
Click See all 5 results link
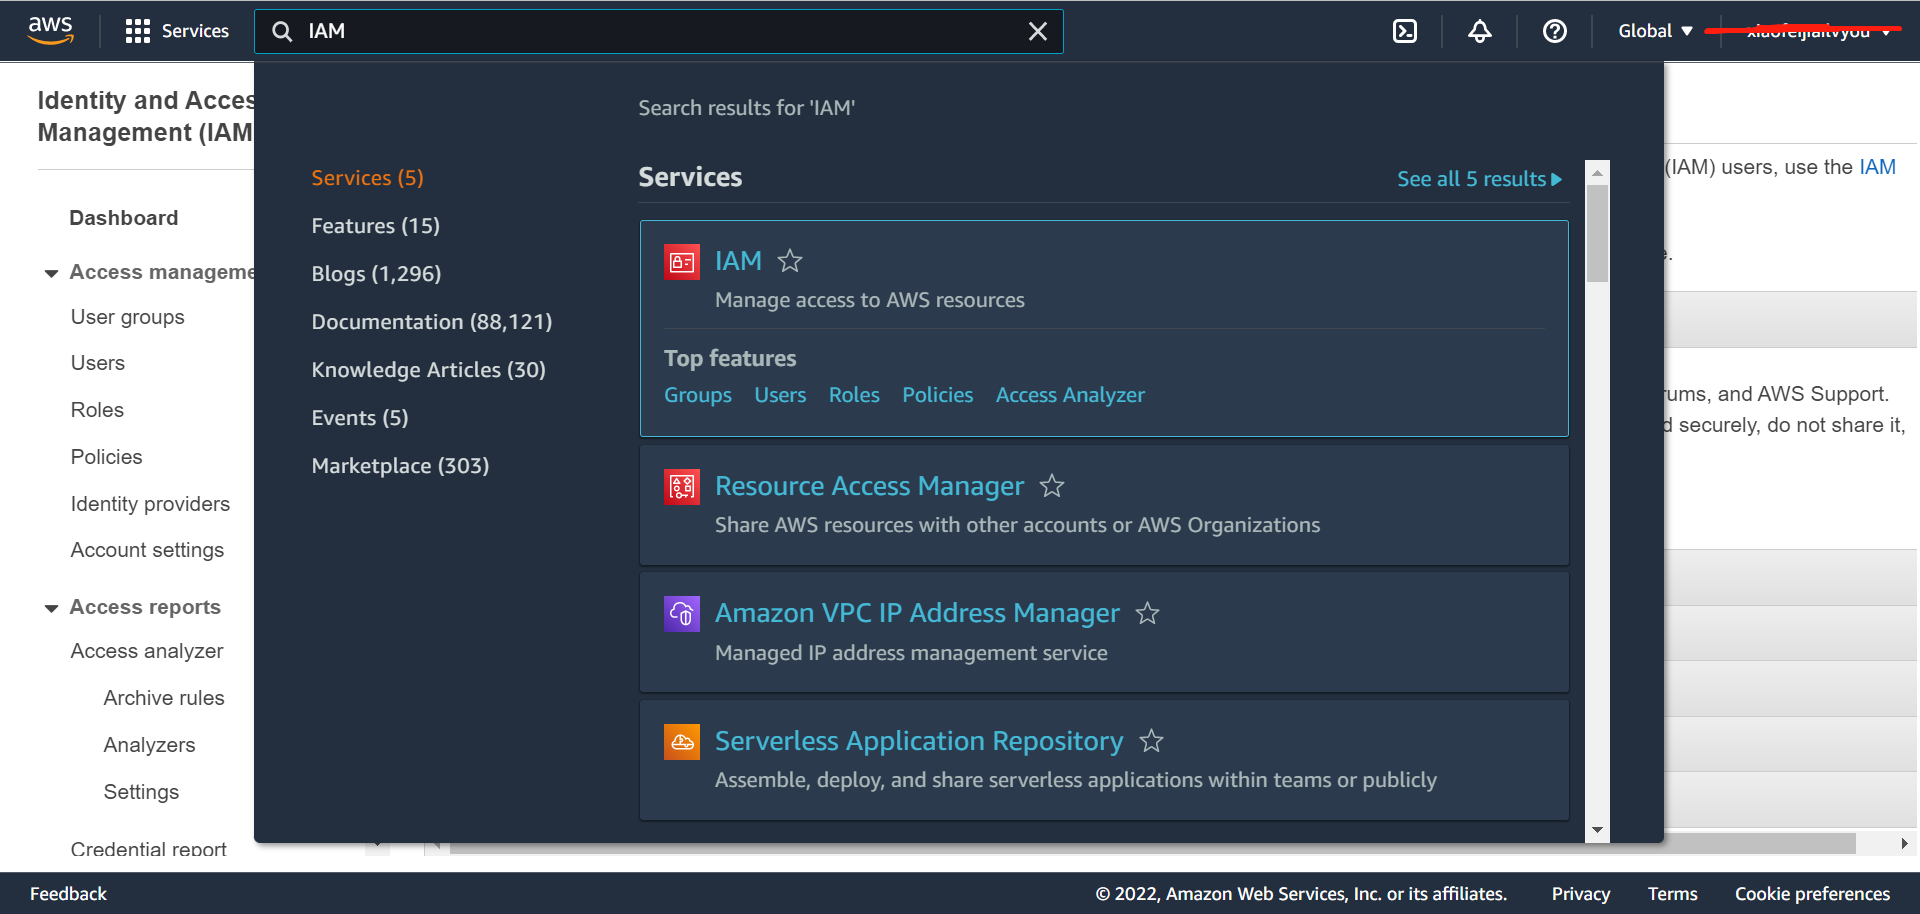click(1479, 179)
